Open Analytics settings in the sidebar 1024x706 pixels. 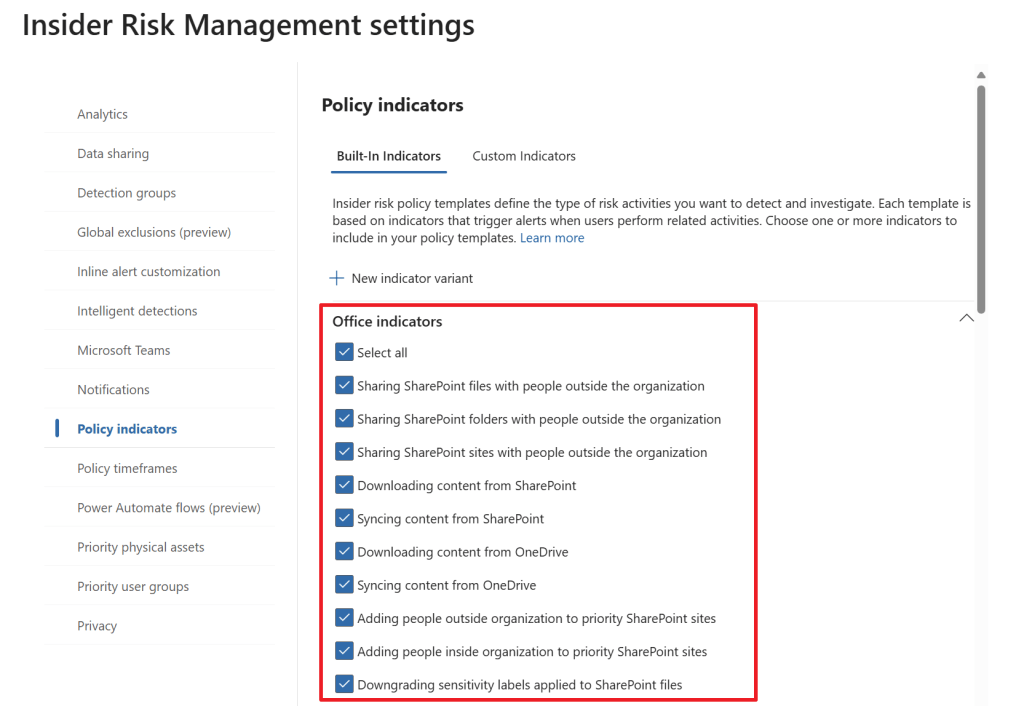[x=102, y=114]
